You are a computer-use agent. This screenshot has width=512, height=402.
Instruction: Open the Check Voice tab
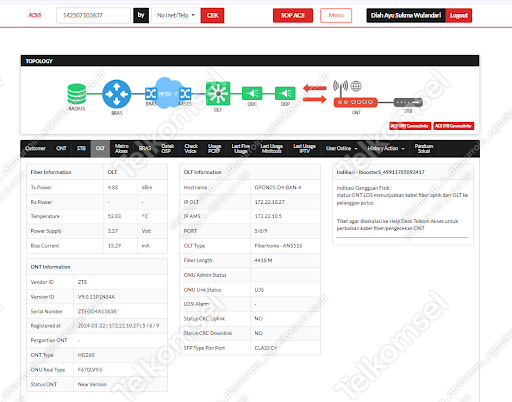[191, 148]
